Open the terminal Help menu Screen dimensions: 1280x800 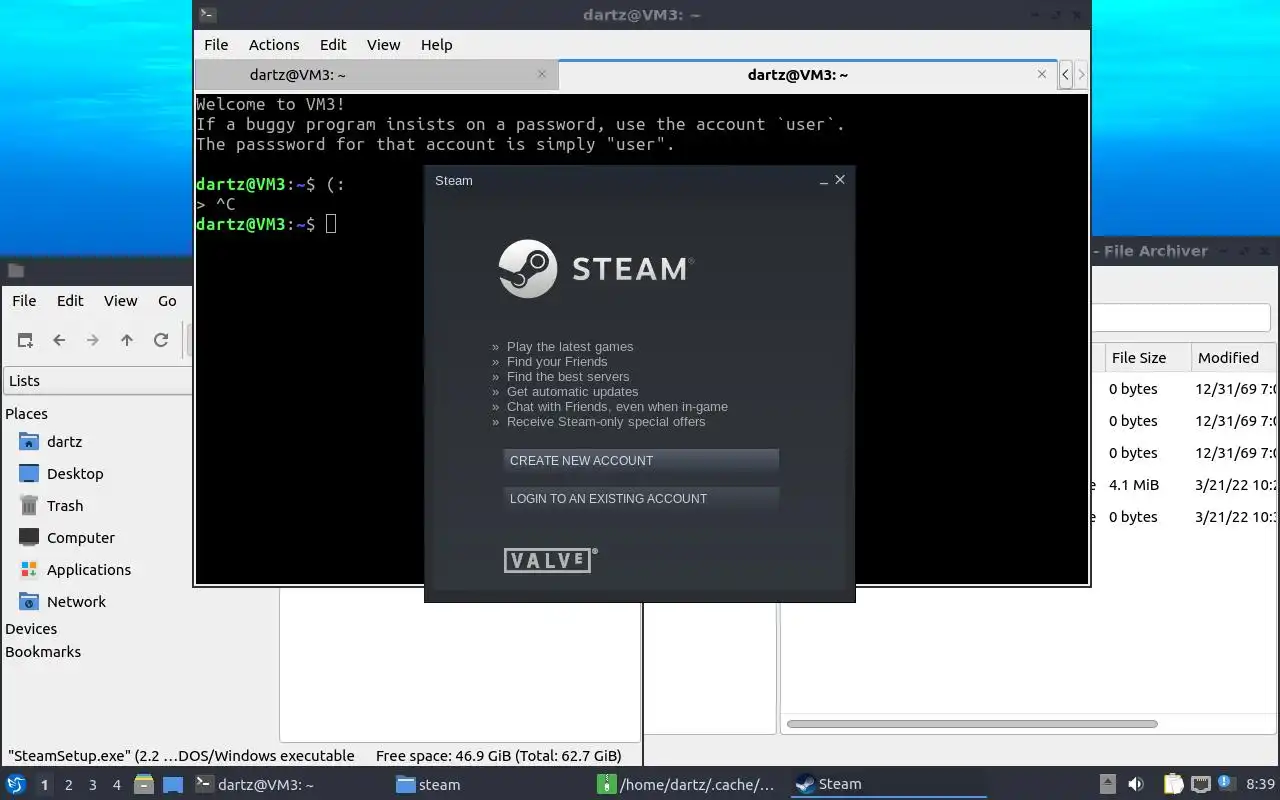pos(436,45)
